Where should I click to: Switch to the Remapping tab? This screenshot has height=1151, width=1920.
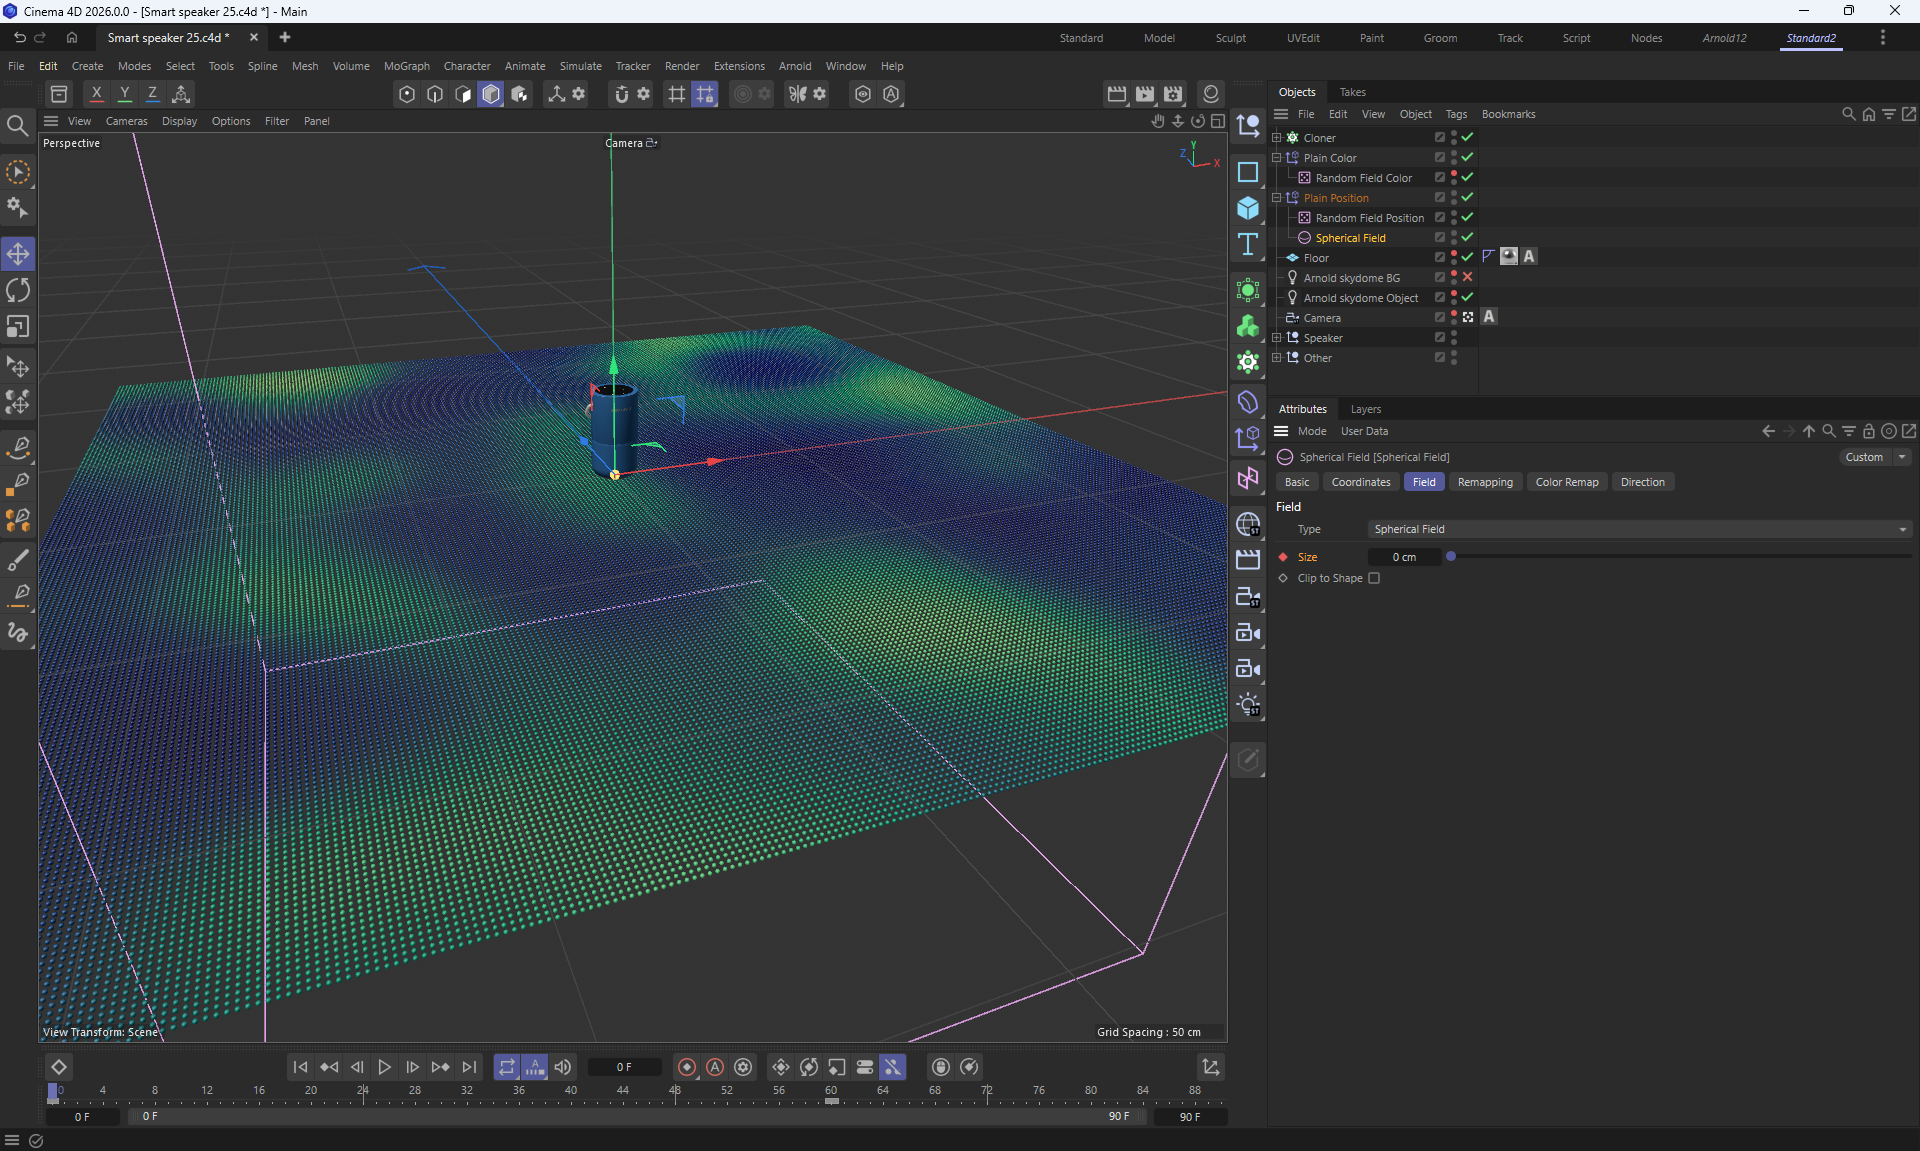pyautogui.click(x=1485, y=482)
